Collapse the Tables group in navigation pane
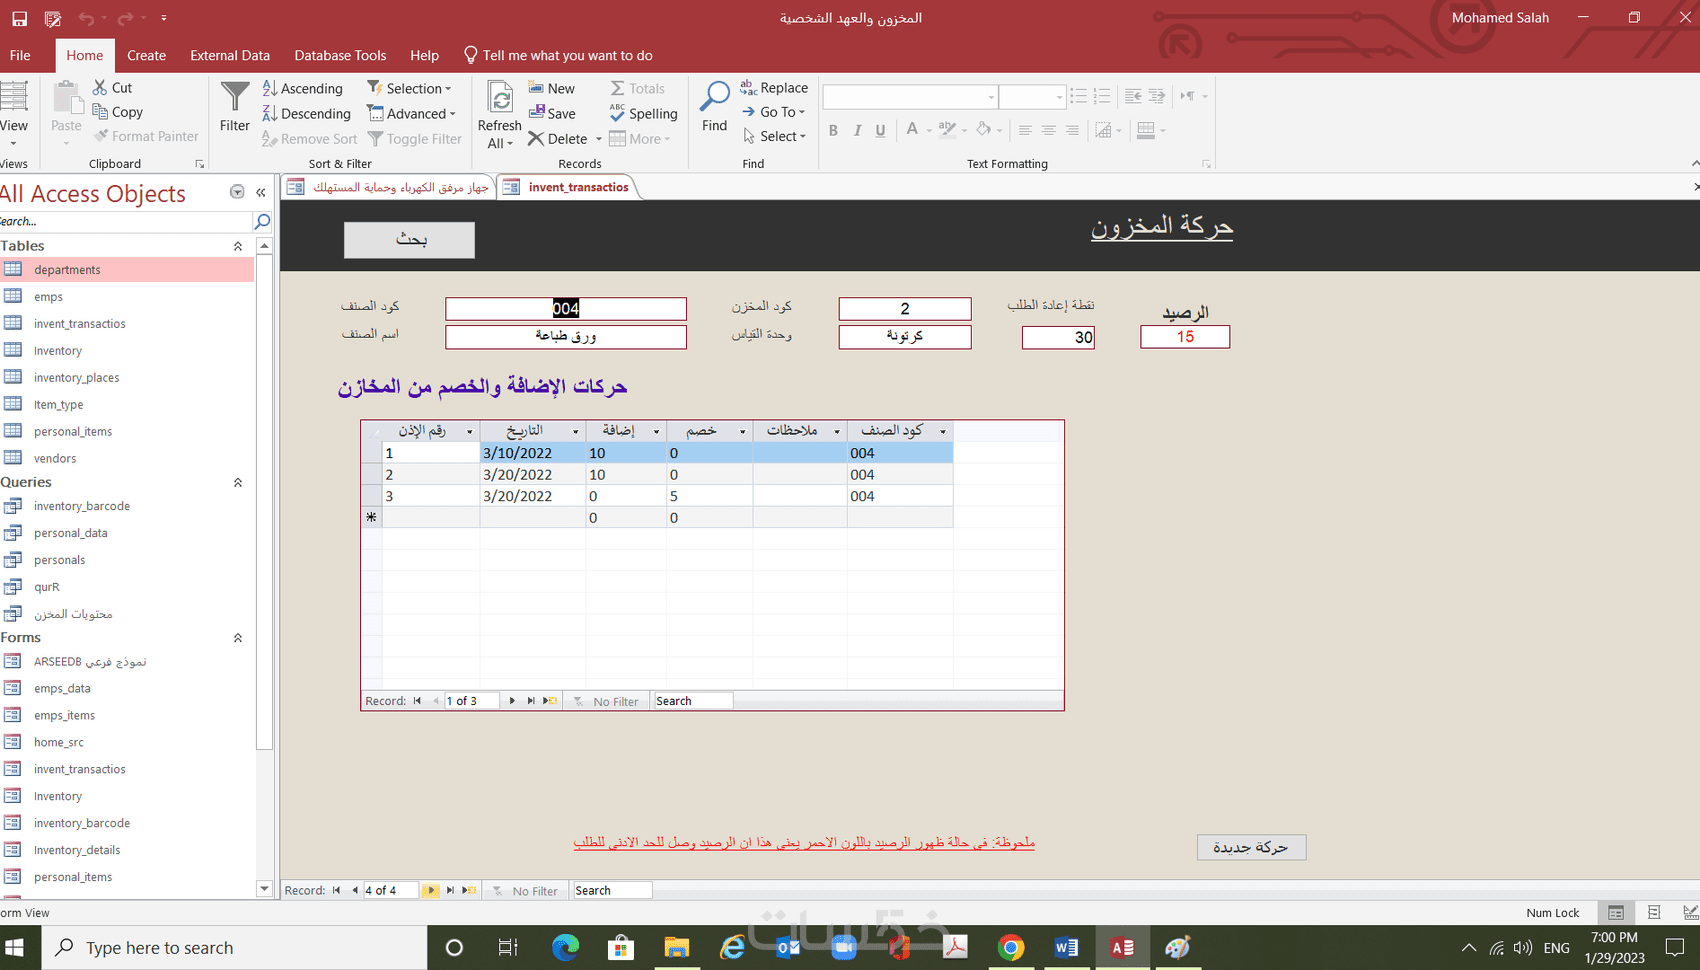 click(238, 246)
